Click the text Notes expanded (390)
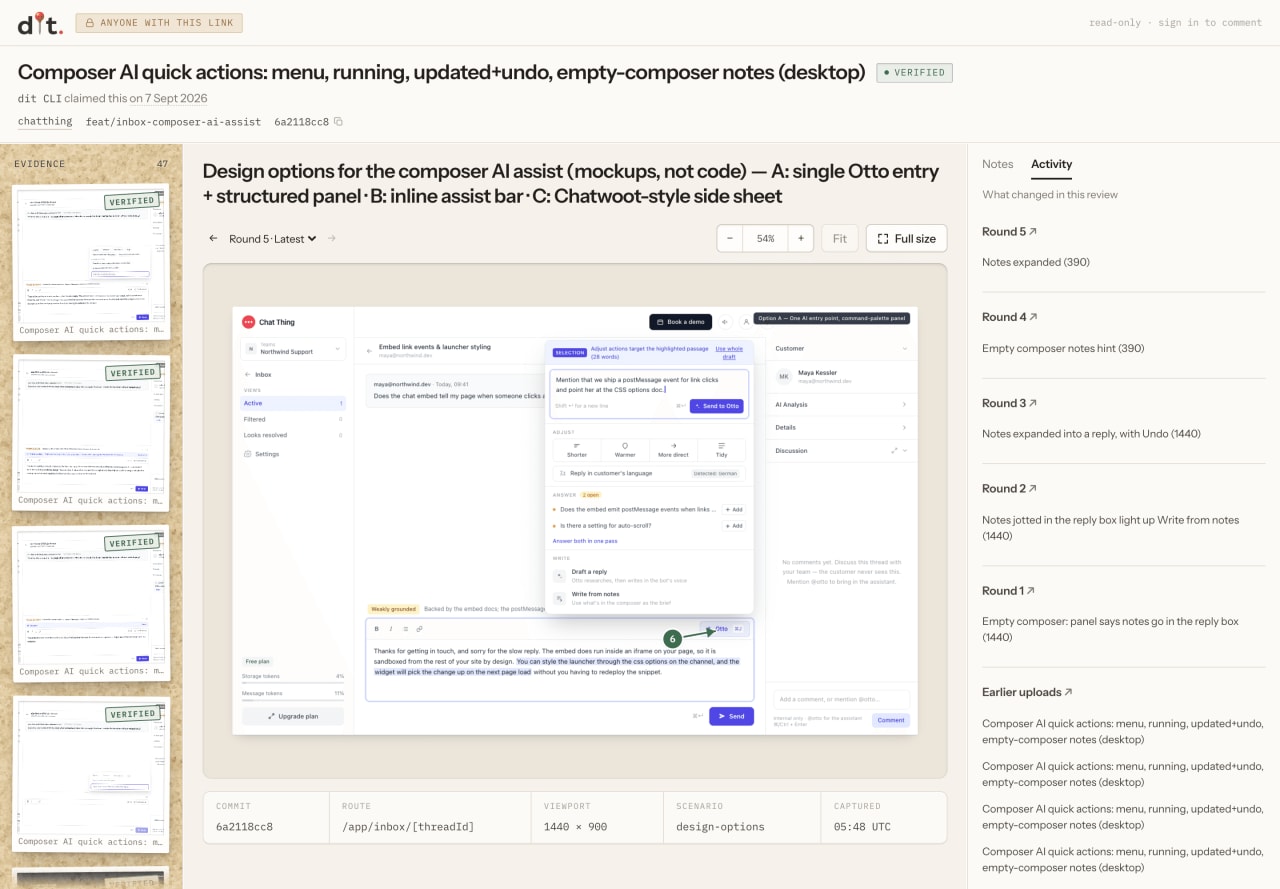Screen dimensions: 1280x889 (1036, 262)
